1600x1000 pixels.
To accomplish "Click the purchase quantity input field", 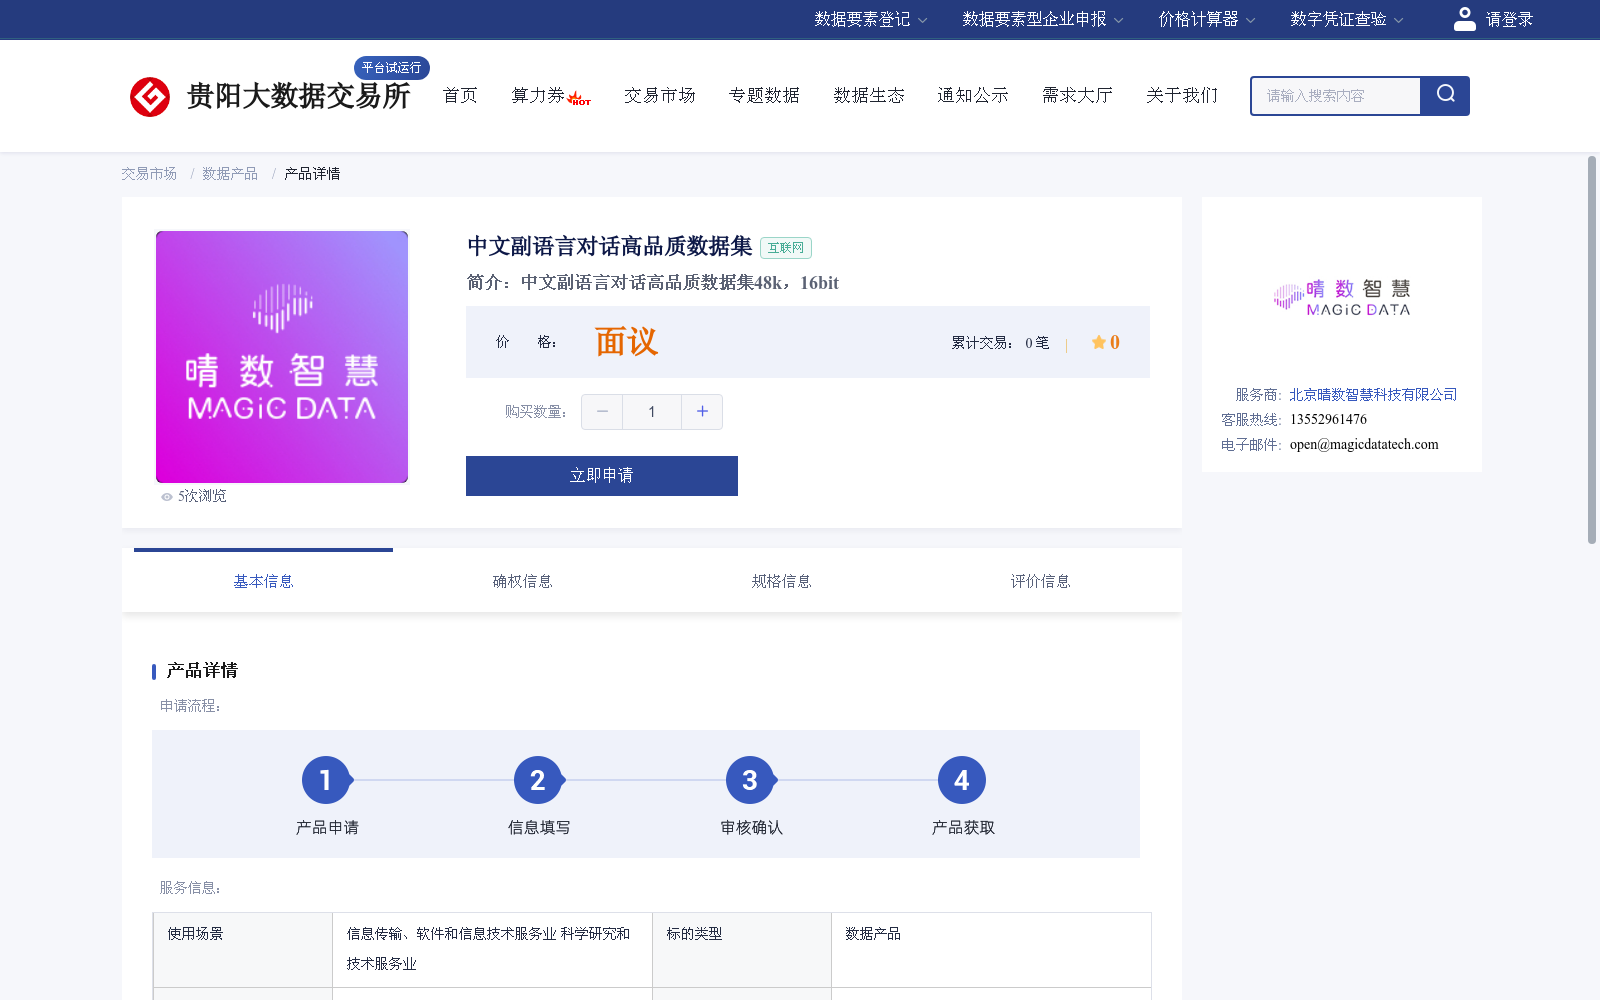I will click(652, 412).
